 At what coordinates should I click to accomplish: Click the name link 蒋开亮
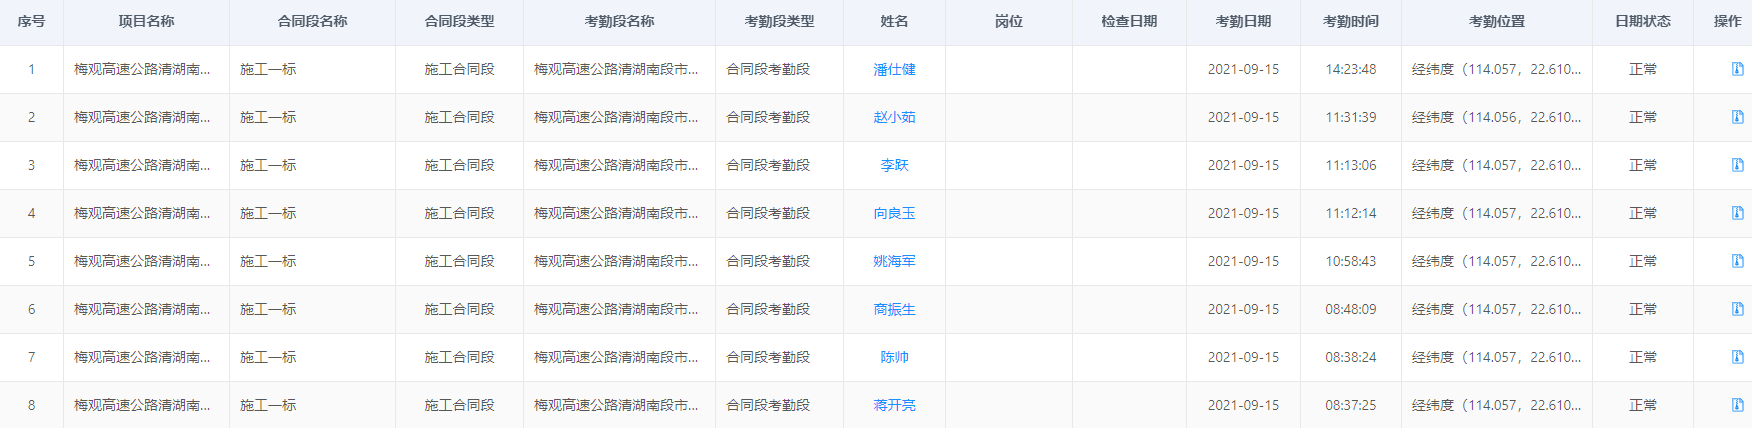pos(894,405)
